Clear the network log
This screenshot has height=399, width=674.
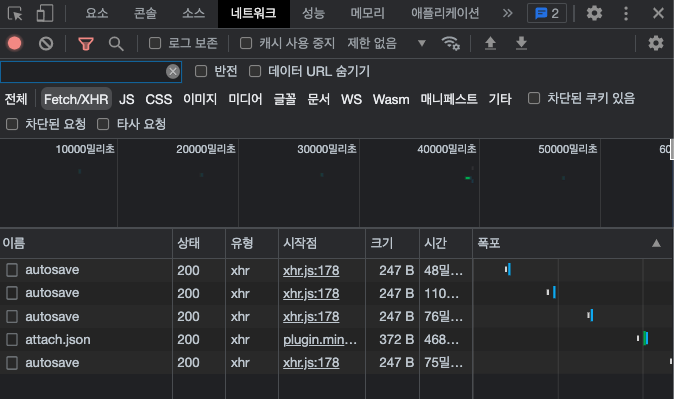46,43
